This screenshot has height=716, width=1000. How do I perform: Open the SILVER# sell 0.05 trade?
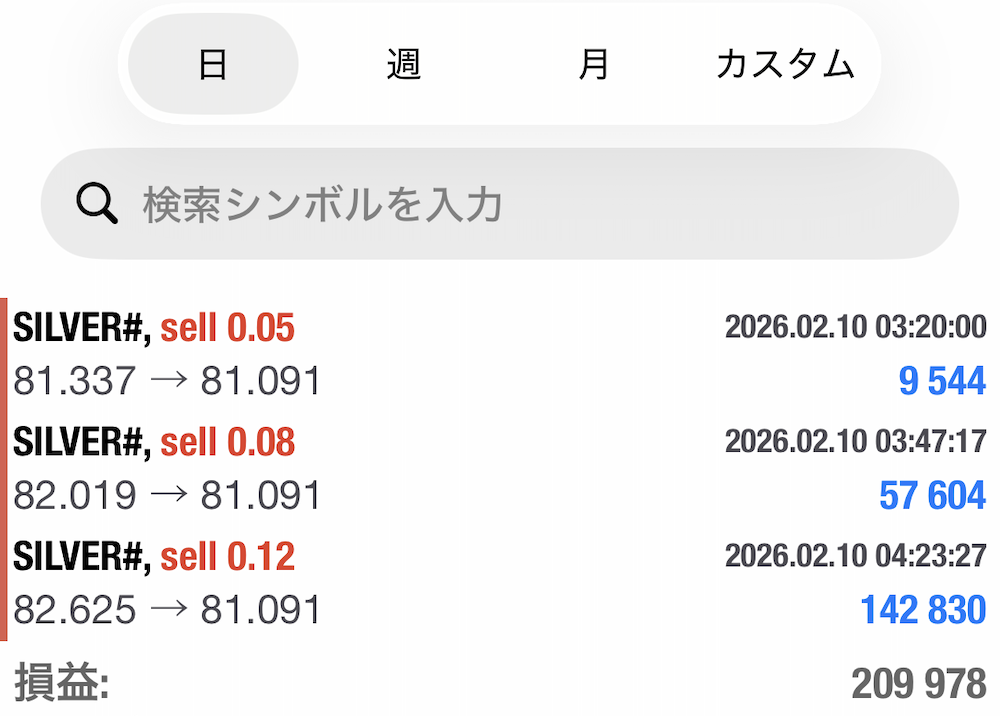pyautogui.click(x=154, y=327)
